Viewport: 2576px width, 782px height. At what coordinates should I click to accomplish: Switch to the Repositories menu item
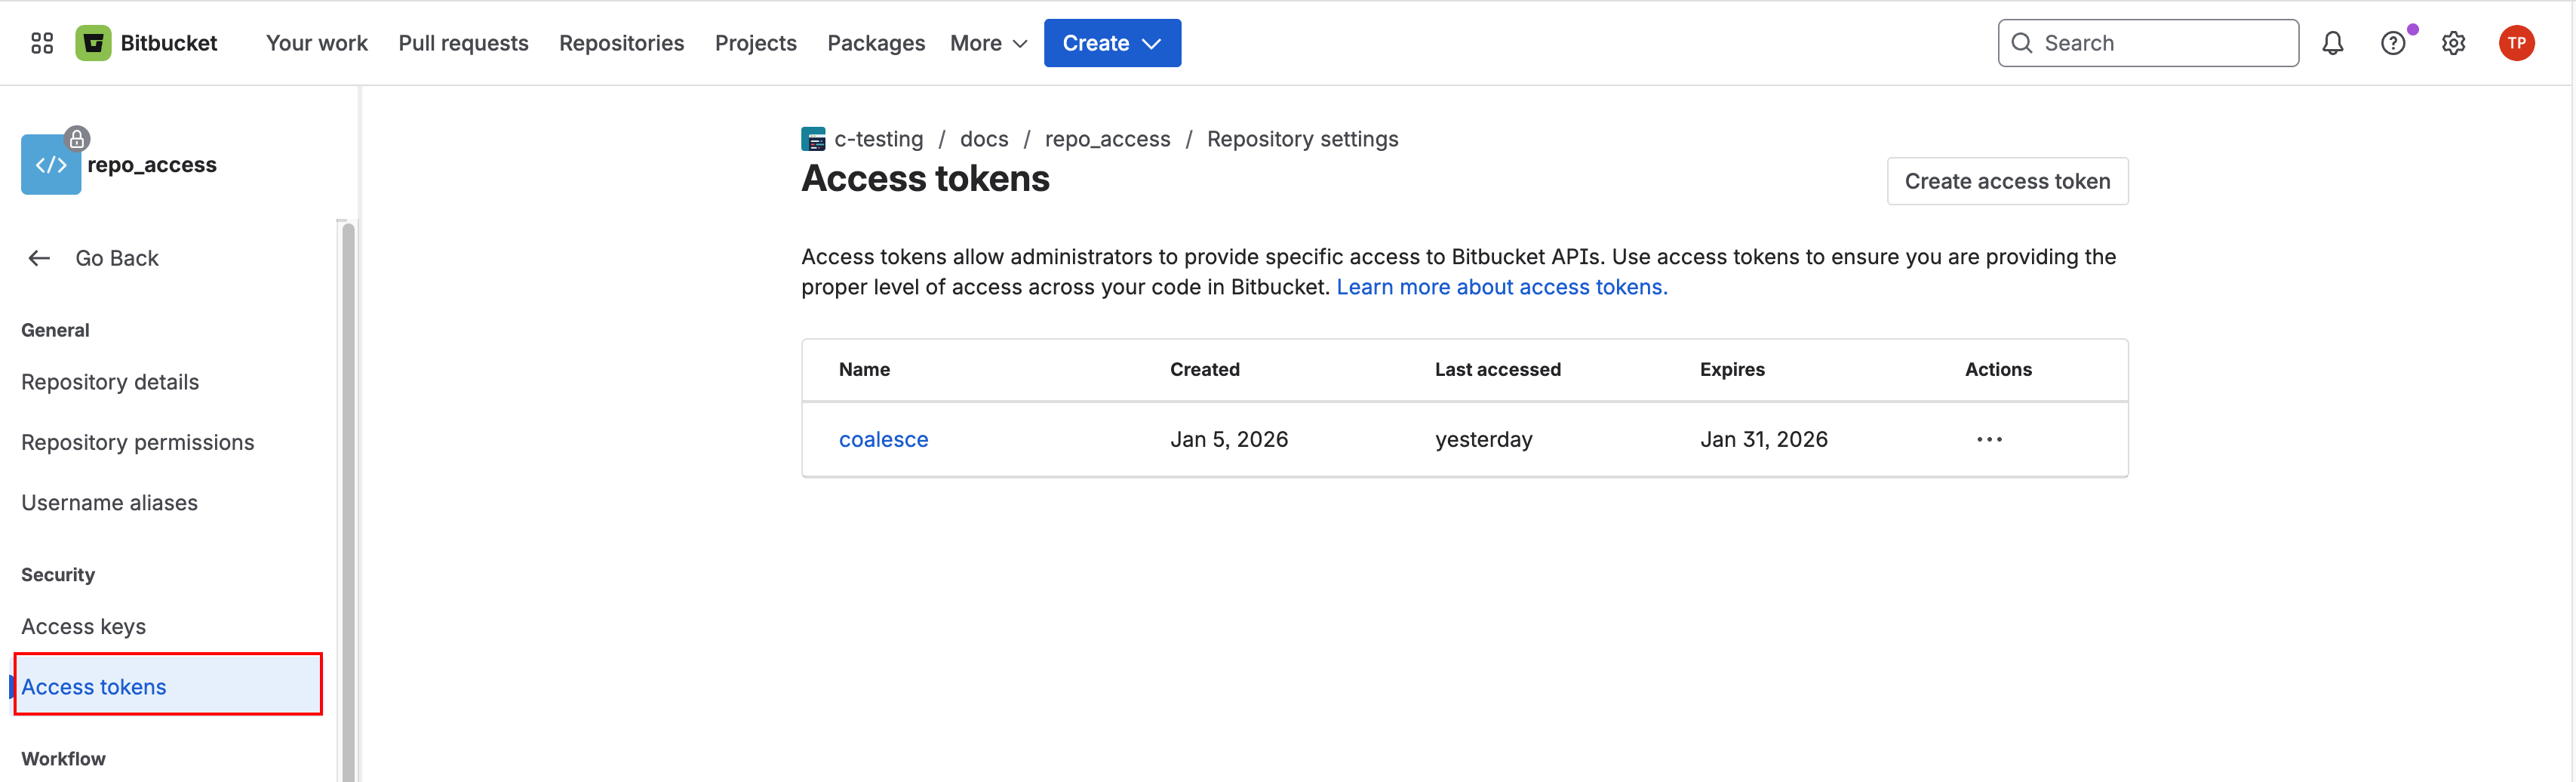click(621, 43)
